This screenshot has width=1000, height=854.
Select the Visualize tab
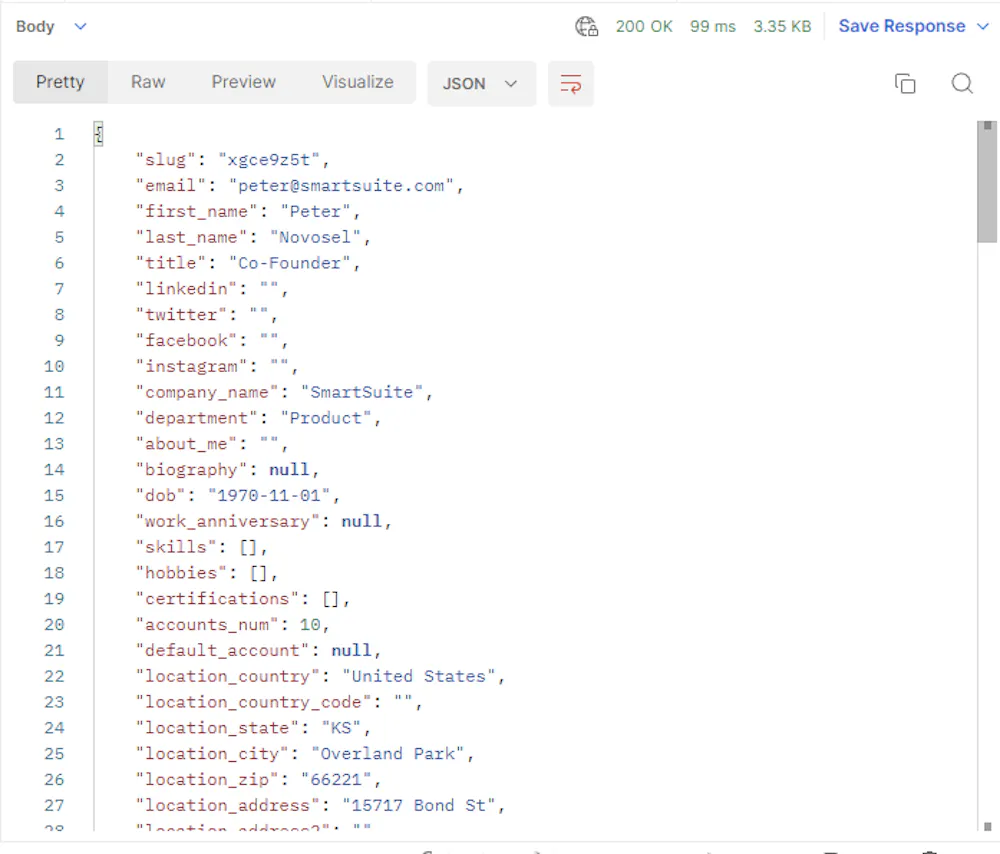pyautogui.click(x=357, y=82)
